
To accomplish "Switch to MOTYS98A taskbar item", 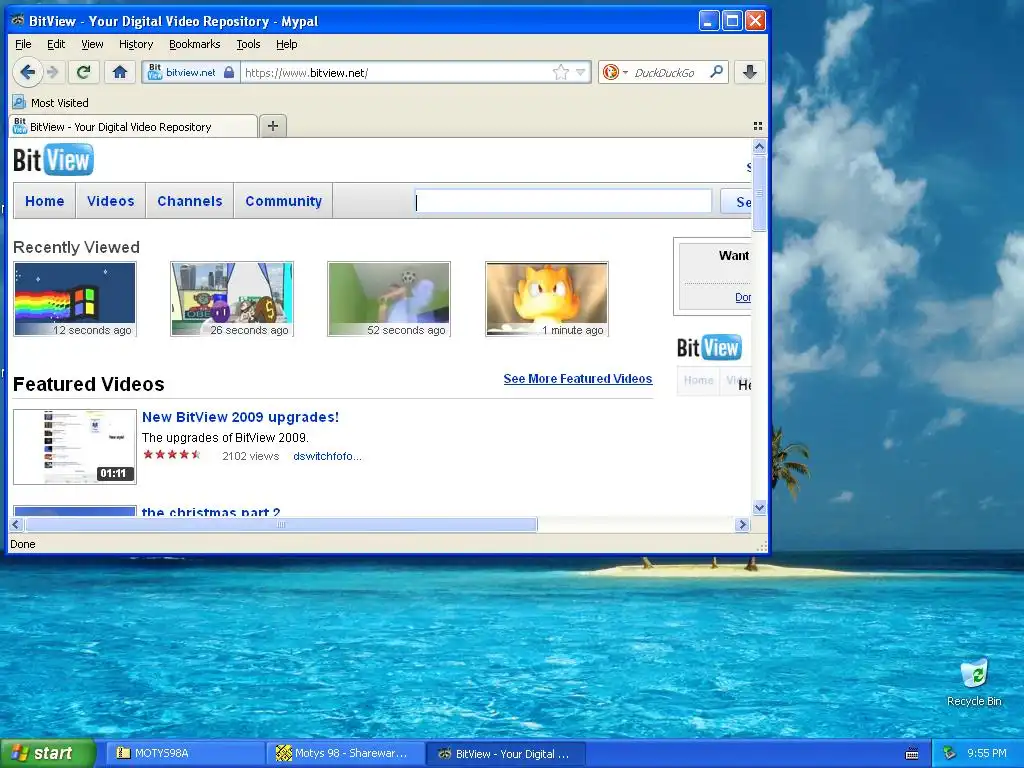I will [185, 754].
